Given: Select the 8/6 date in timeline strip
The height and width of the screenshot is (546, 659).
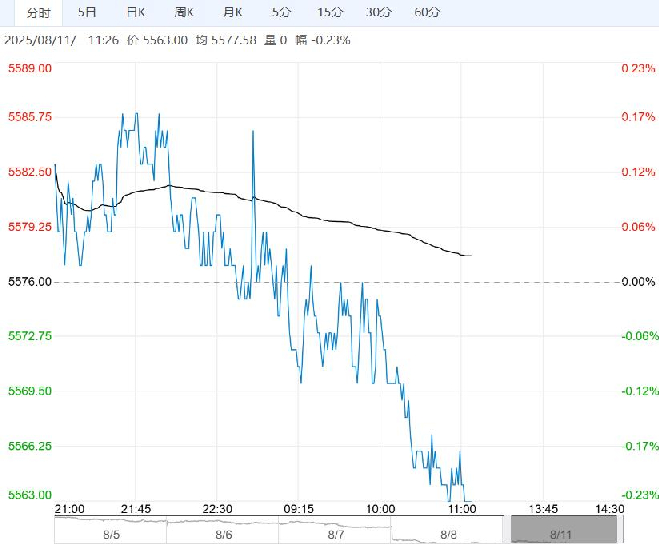Looking at the screenshot, I should [224, 535].
